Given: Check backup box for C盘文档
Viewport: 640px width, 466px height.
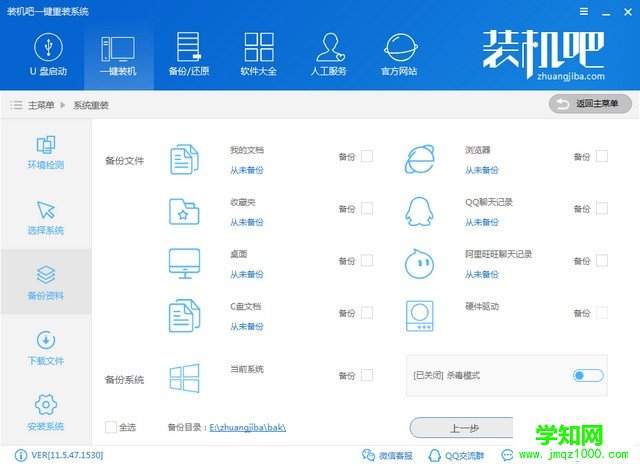Looking at the screenshot, I should (x=367, y=313).
